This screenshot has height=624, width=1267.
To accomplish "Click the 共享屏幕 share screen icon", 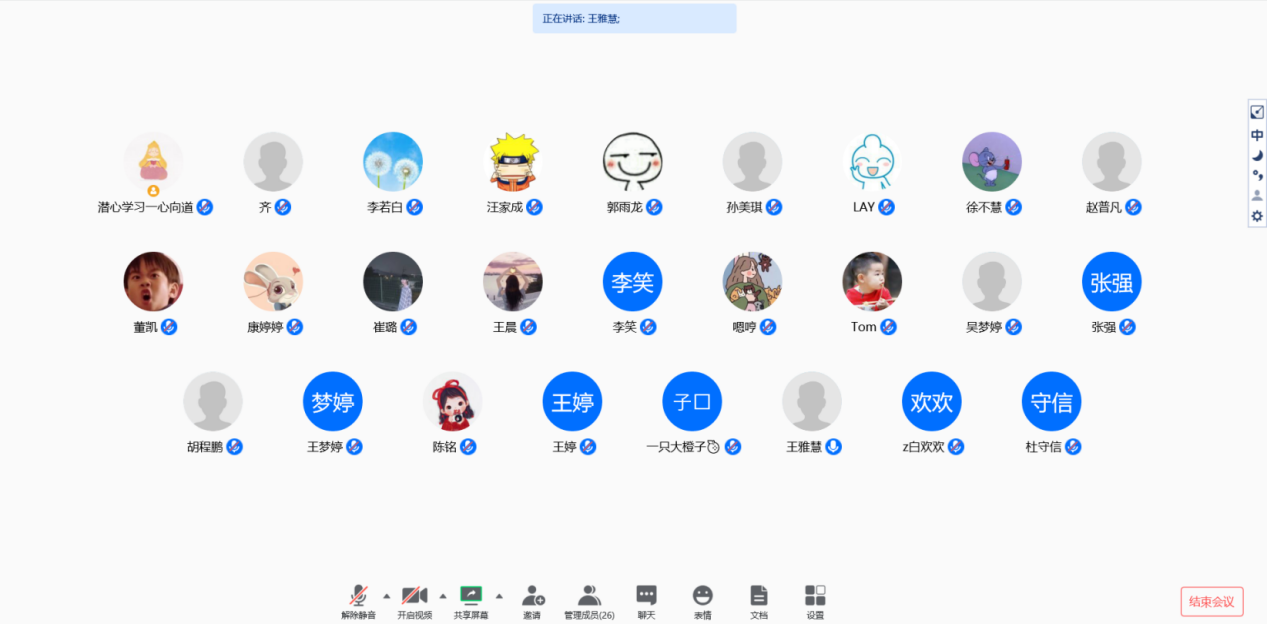I will point(471,597).
